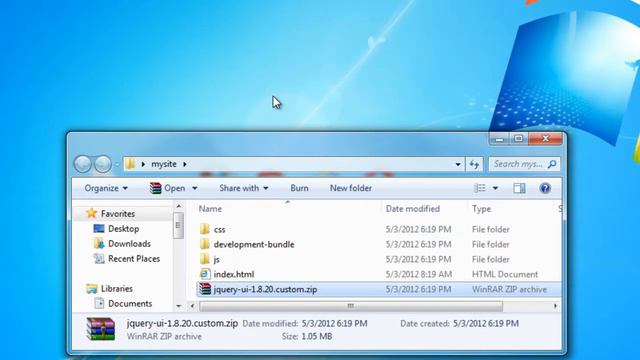
Task: Sort by the Name column header
Action: point(210,209)
